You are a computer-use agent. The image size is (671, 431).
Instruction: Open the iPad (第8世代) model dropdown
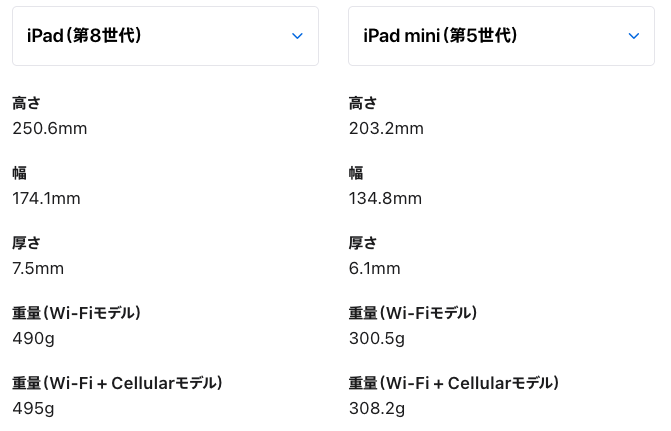(165, 36)
